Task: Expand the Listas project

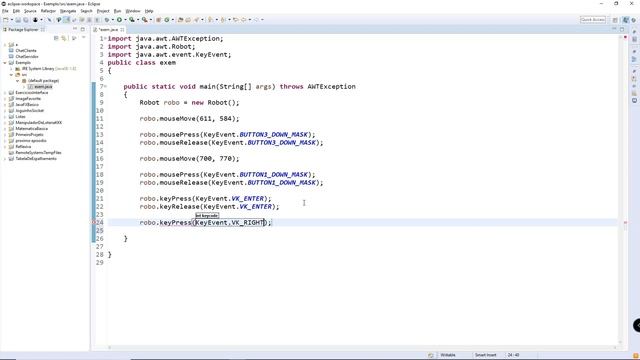Action: click(5, 117)
